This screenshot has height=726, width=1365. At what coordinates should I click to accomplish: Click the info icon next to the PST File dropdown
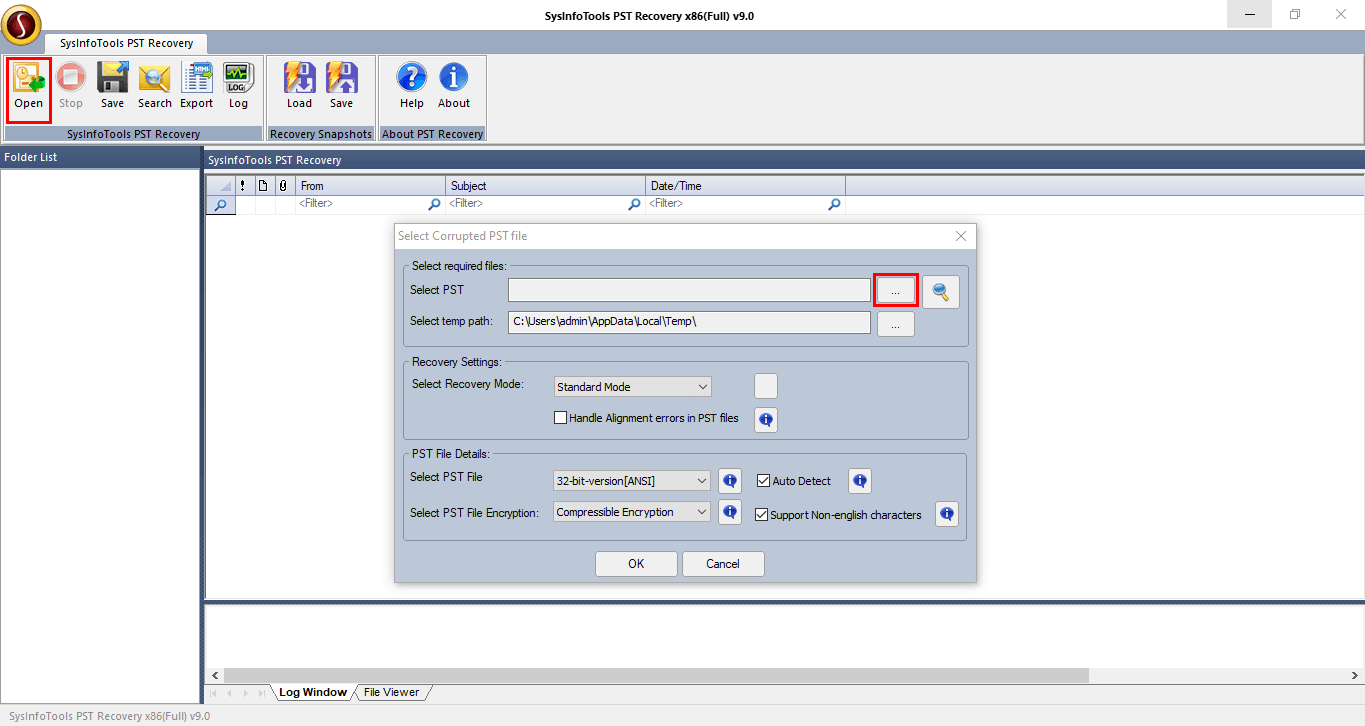730,481
